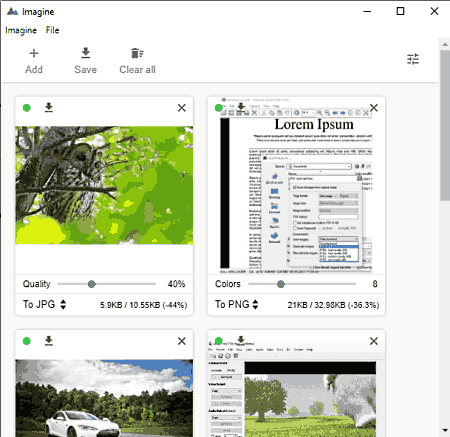Minimize the Imagine window
This screenshot has width=450, height=437.
click(x=367, y=11)
